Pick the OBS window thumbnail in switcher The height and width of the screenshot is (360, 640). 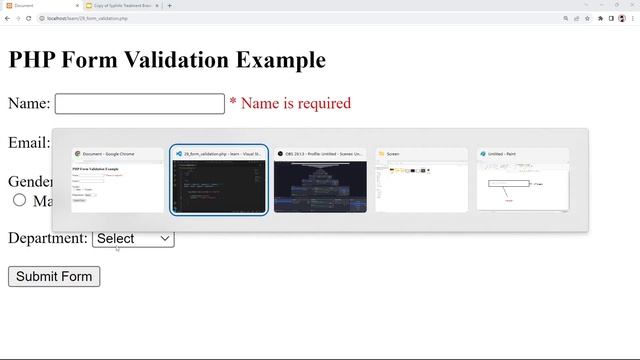pyautogui.click(x=320, y=180)
